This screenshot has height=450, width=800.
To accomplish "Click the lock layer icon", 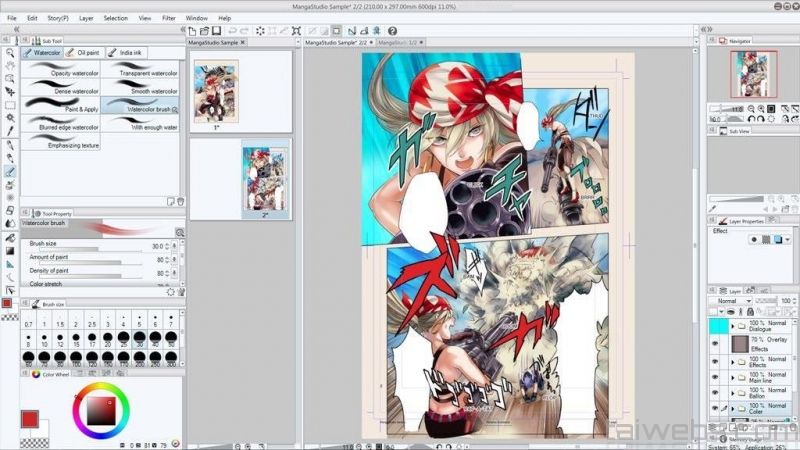I will [750, 312].
